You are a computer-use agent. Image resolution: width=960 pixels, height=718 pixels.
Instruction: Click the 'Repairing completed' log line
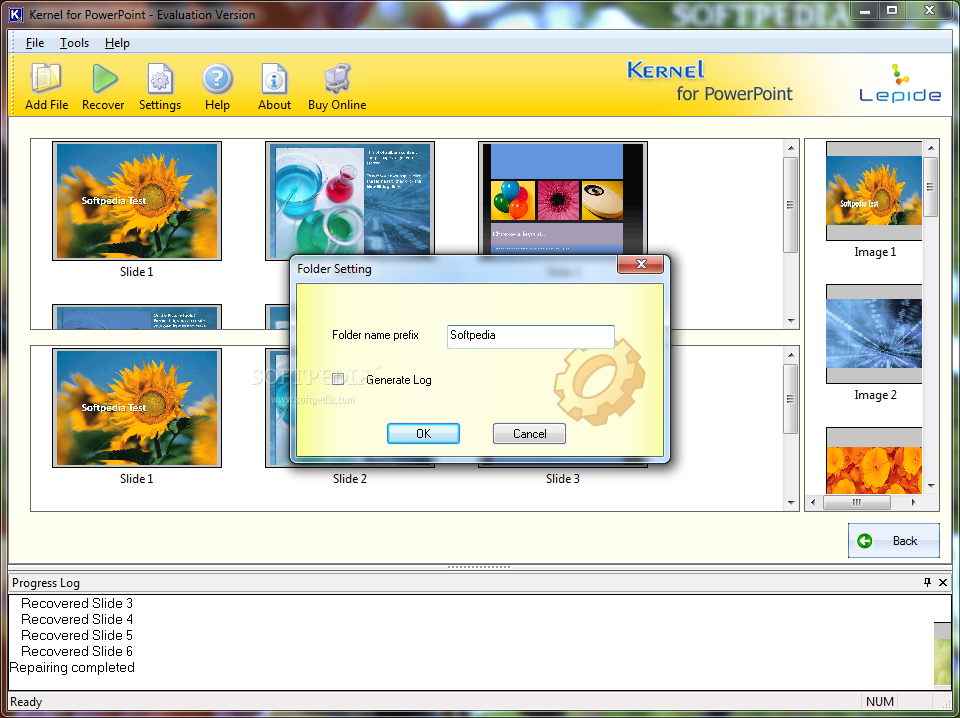[x=72, y=667]
